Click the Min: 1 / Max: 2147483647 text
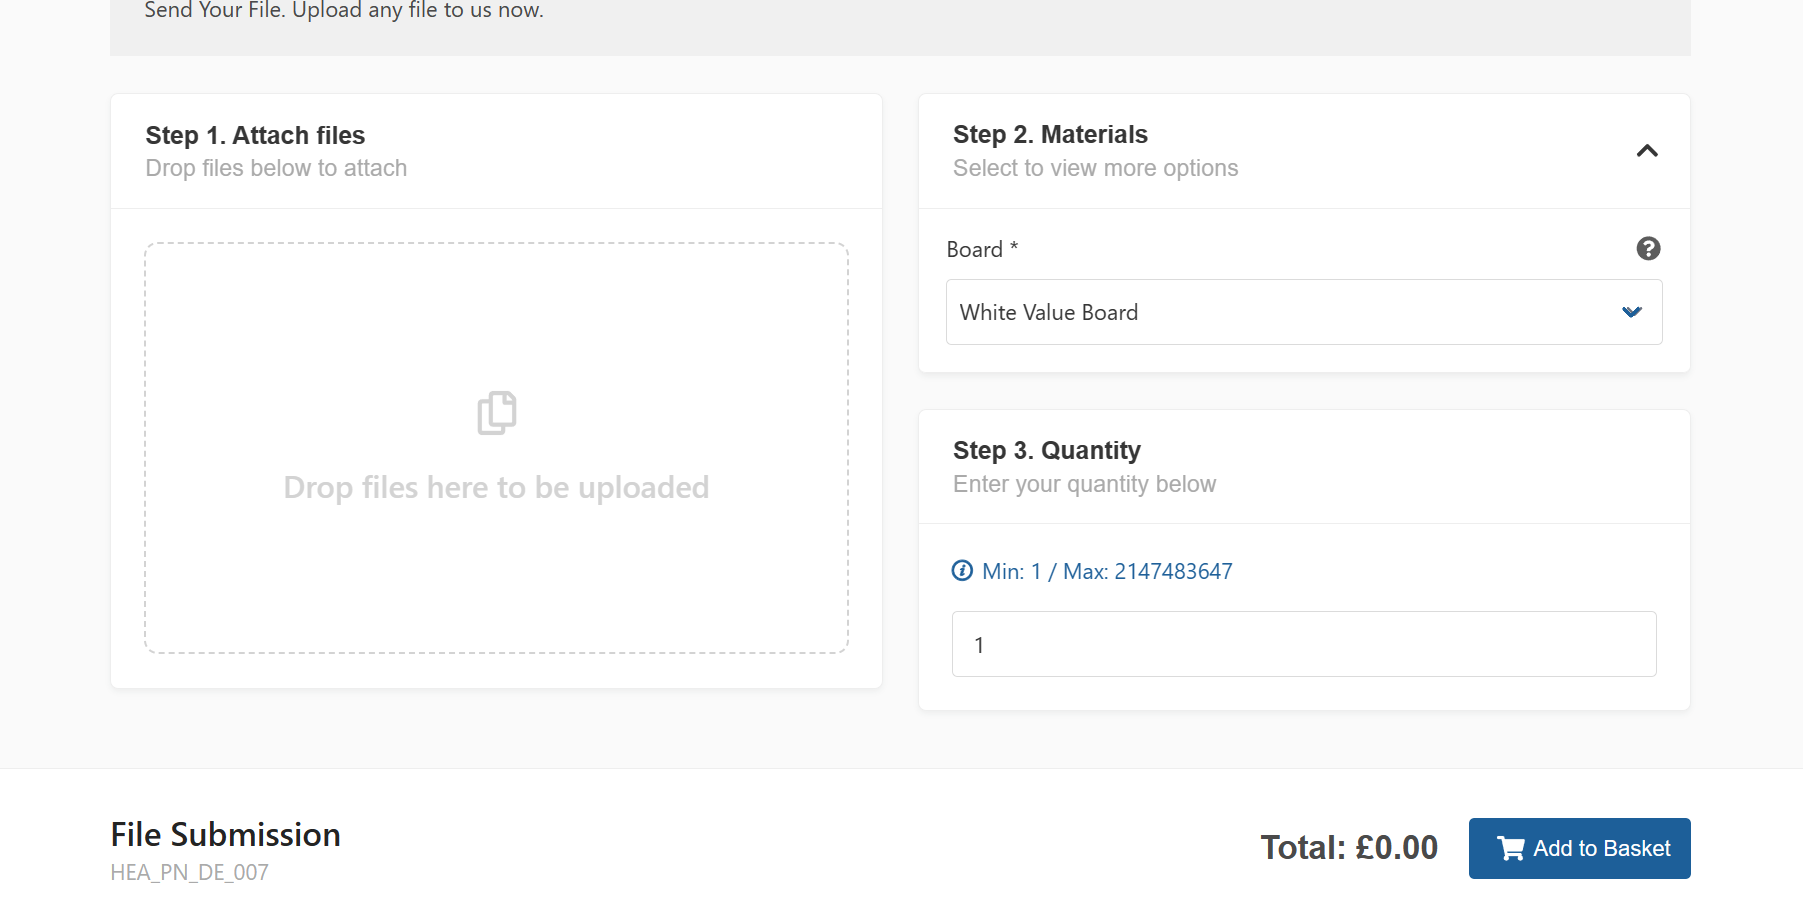 (1107, 571)
